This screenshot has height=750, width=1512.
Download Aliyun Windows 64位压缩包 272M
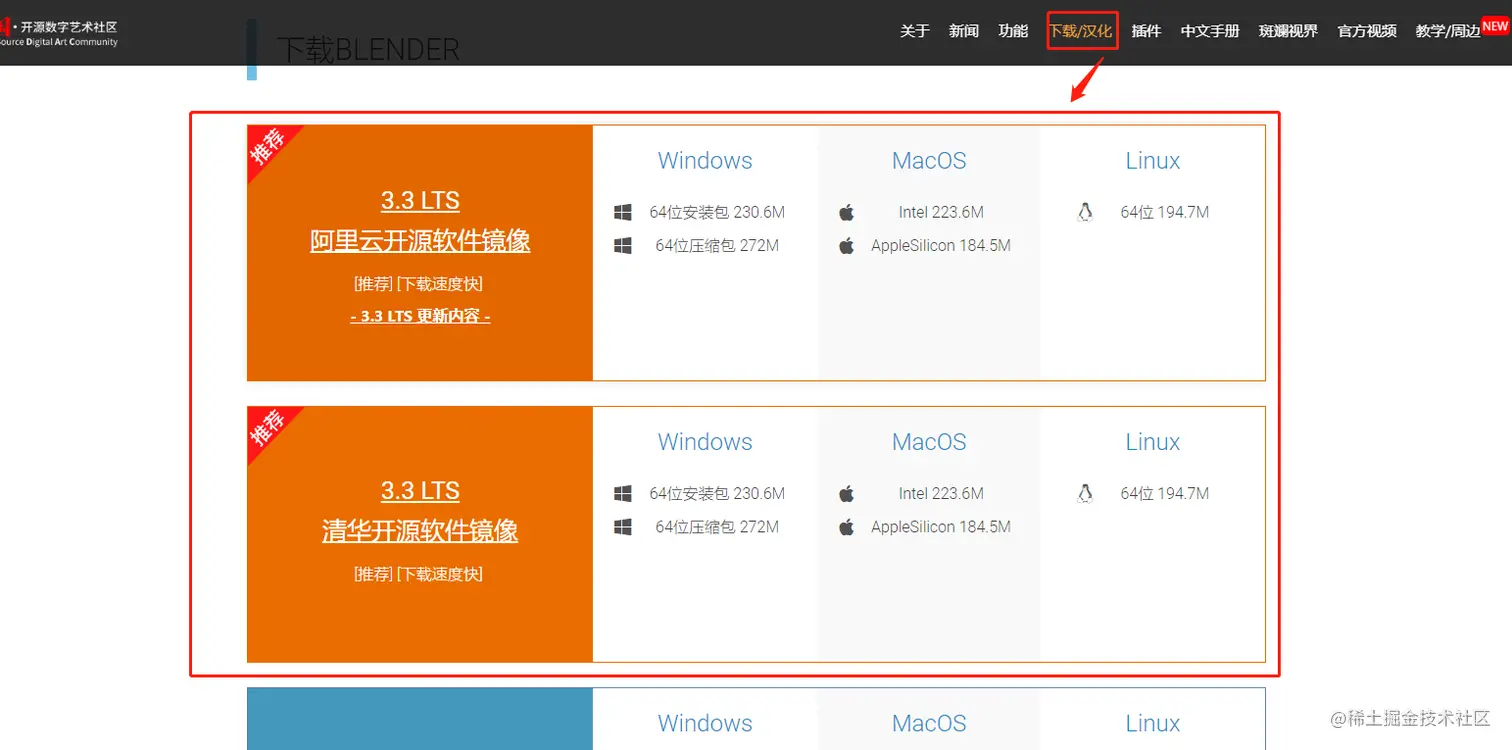pyautogui.click(x=717, y=245)
